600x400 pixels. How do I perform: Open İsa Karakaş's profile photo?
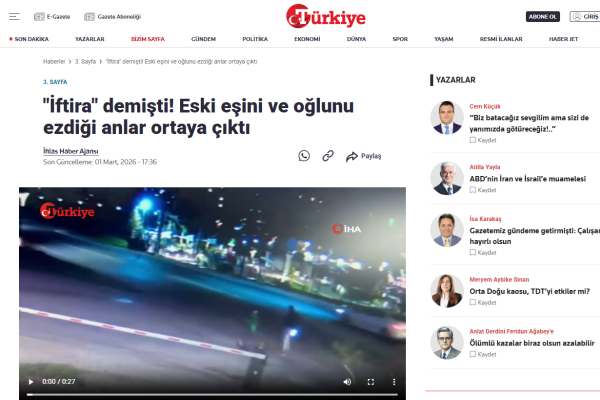coord(447,230)
